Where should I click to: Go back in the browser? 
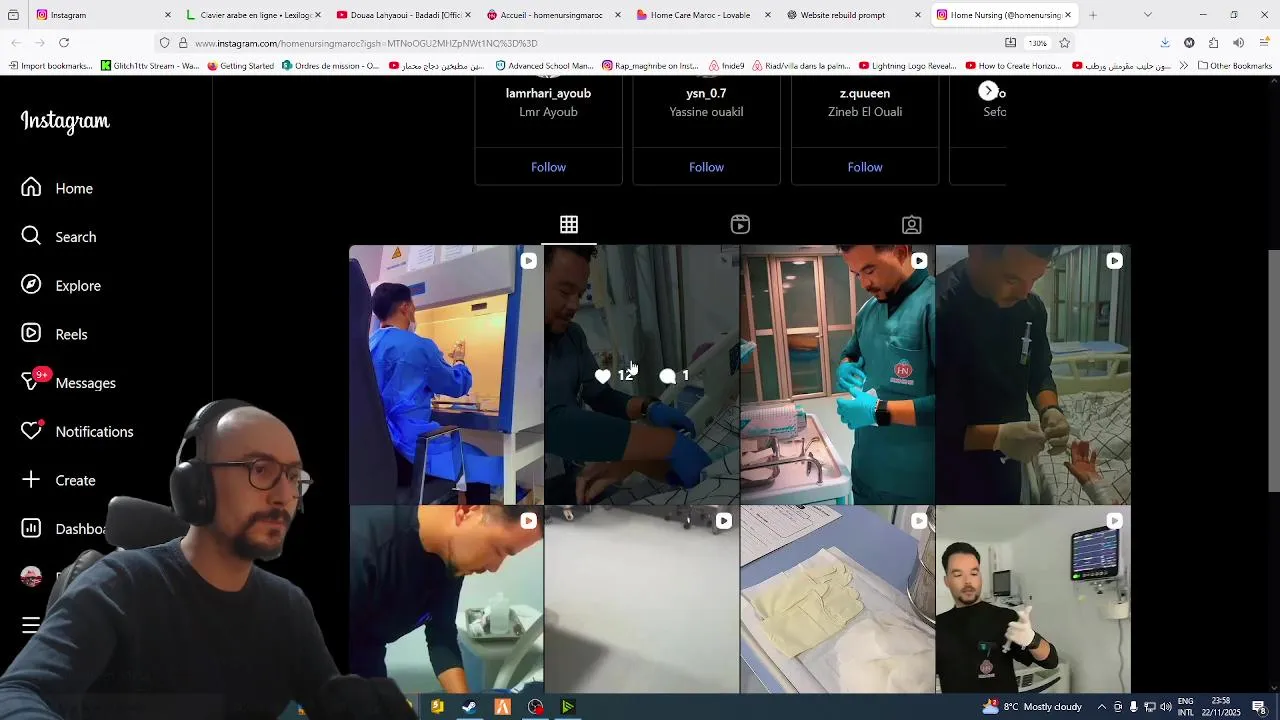coord(16,43)
